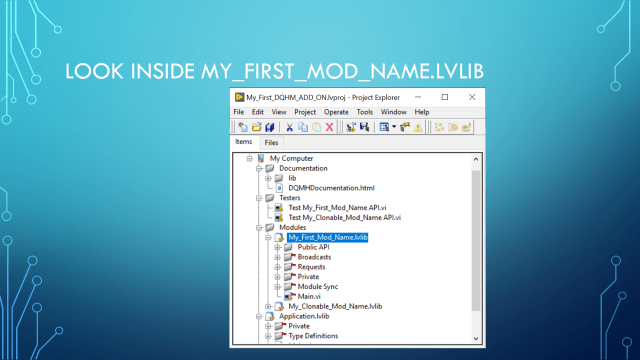Collapse the Modules folder
This screenshot has width=640, height=360.
pos(259,227)
